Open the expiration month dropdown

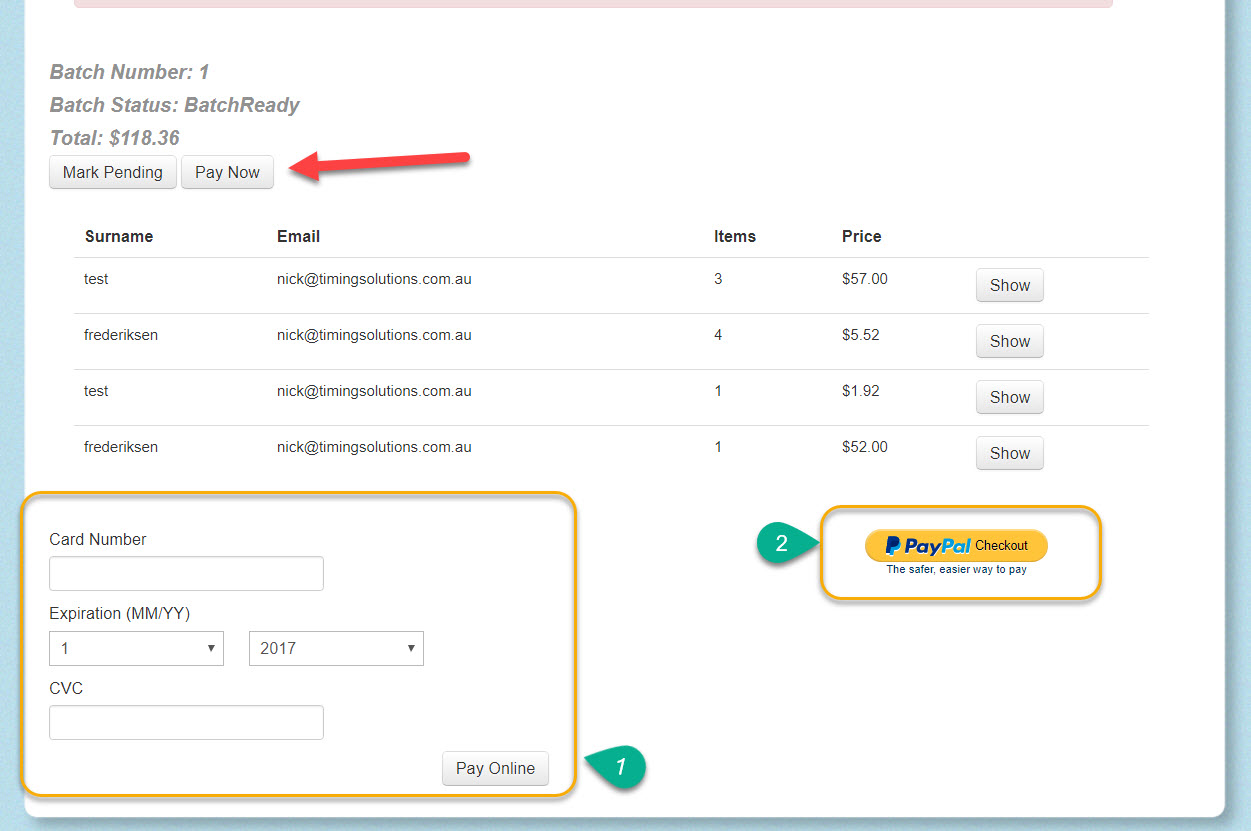coord(136,648)
